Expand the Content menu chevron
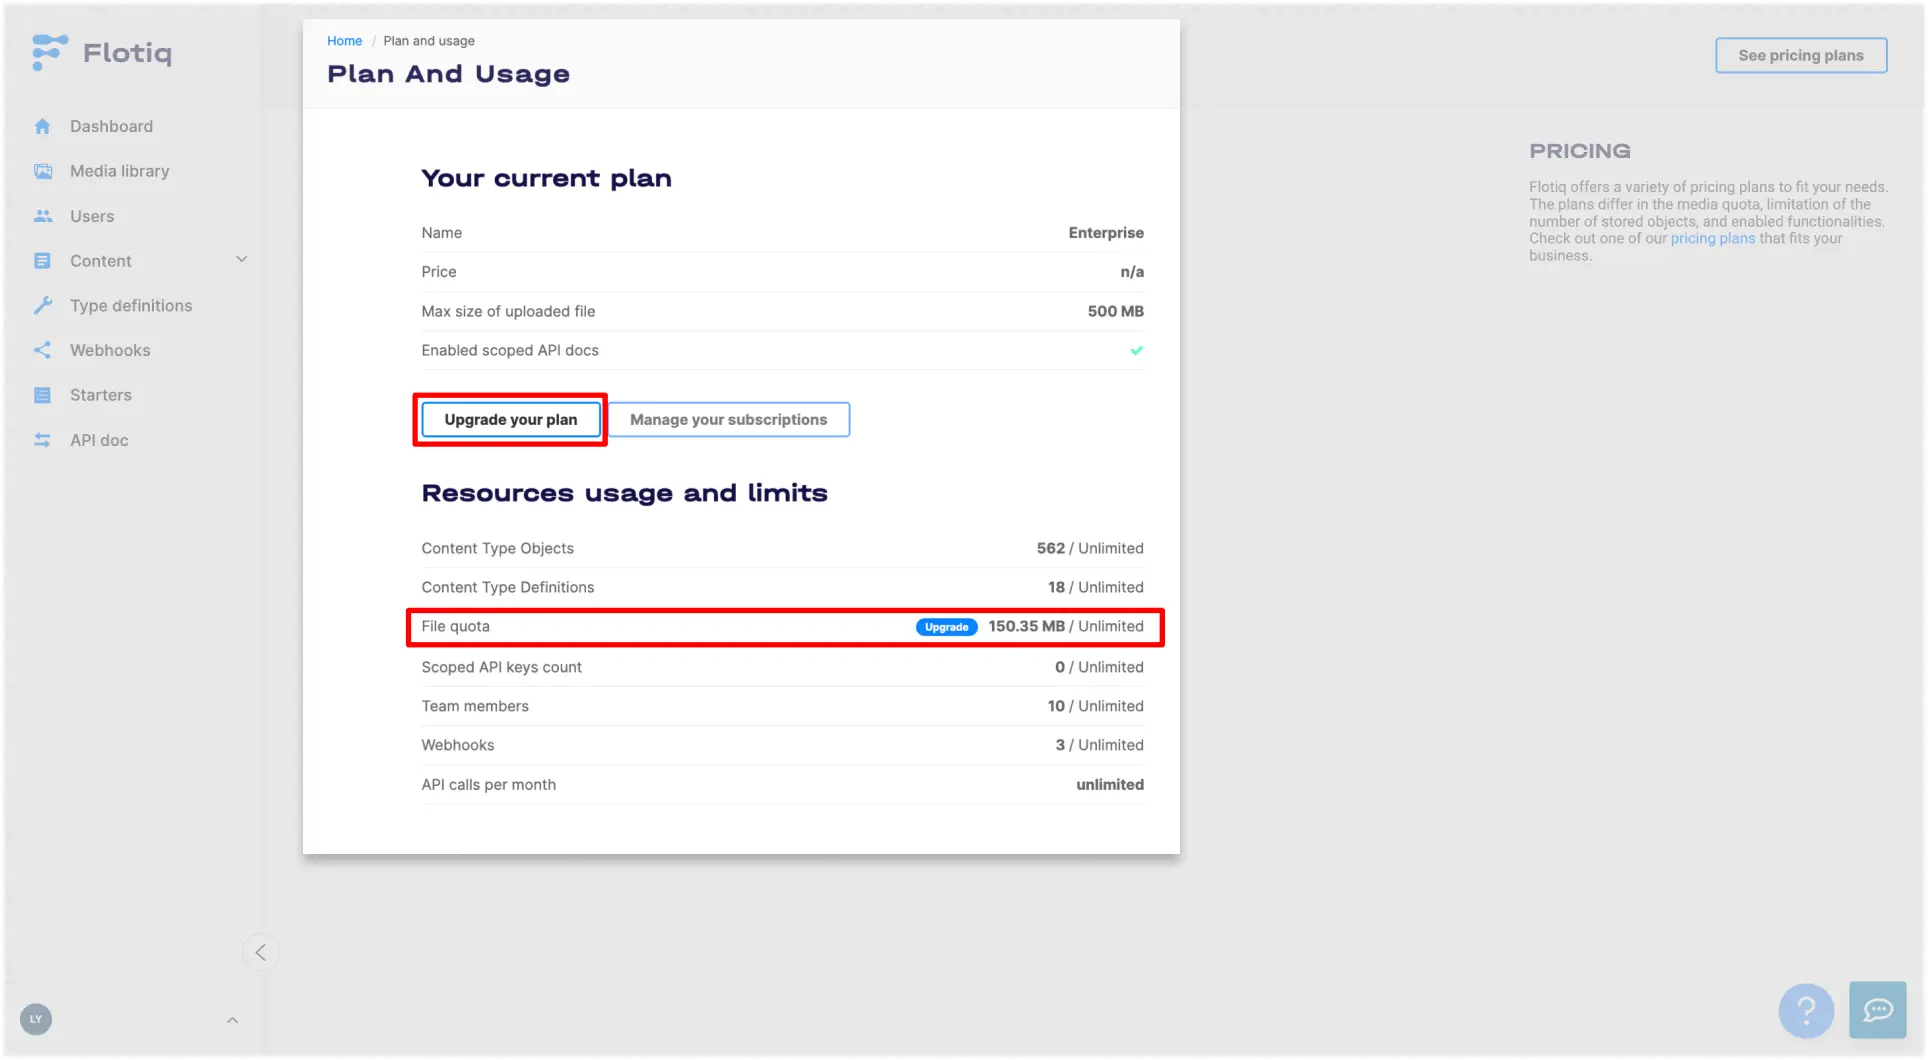 [241, 260]
